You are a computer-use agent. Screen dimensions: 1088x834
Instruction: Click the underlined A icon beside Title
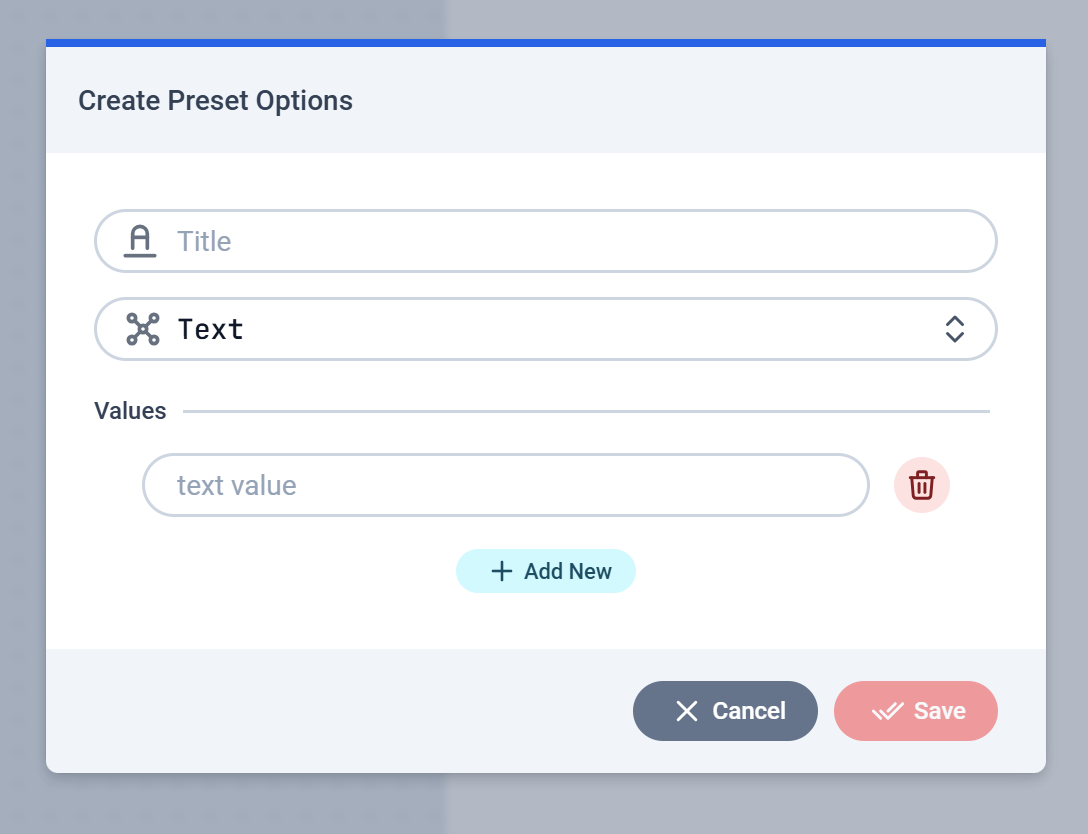[140, 241]
